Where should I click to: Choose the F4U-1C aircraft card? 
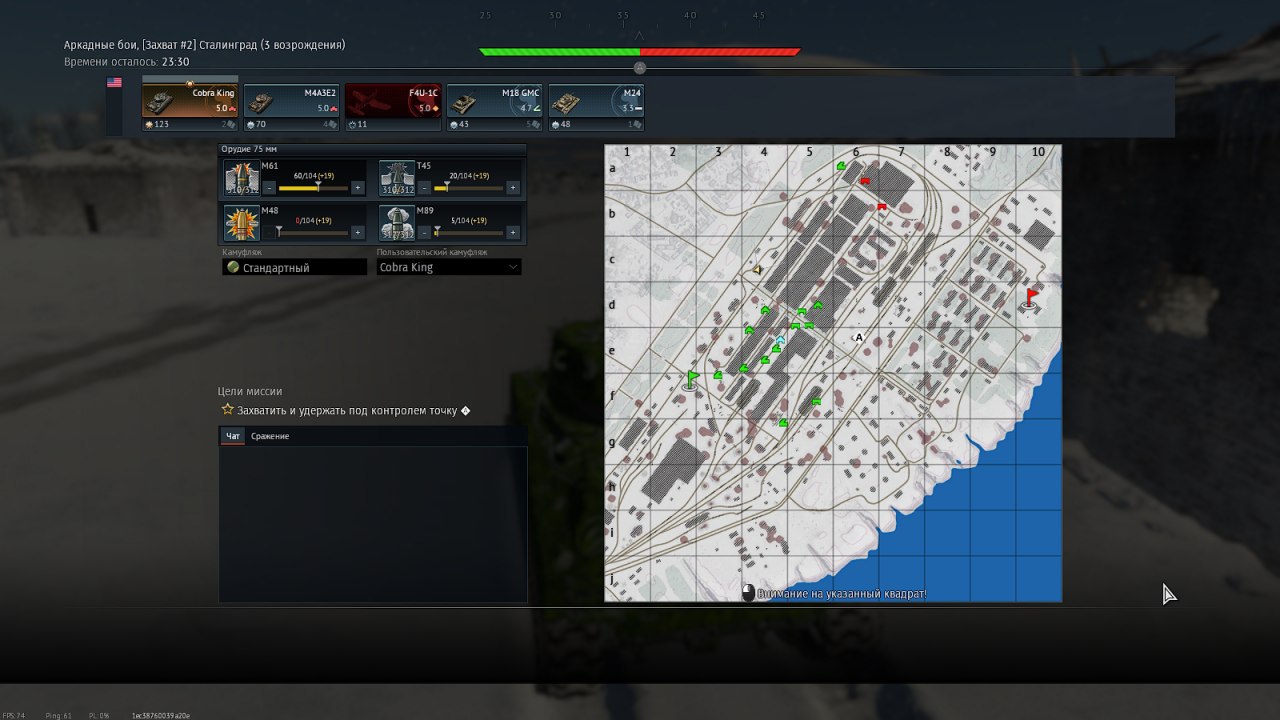[393, 107]
